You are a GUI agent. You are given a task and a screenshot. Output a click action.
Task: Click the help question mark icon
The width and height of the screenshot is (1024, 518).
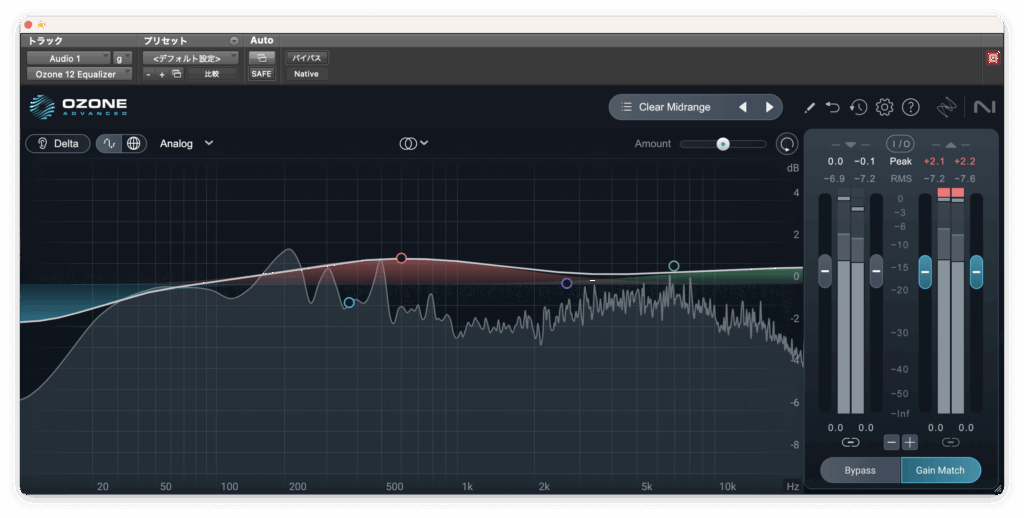[910, 107]
